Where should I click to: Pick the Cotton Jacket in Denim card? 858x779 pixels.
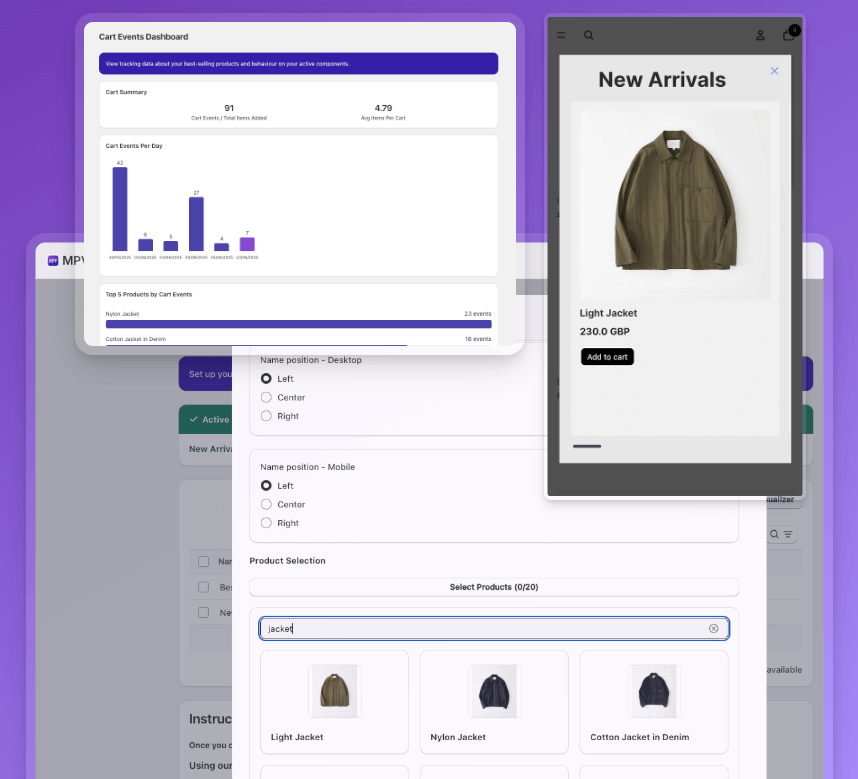653,701
